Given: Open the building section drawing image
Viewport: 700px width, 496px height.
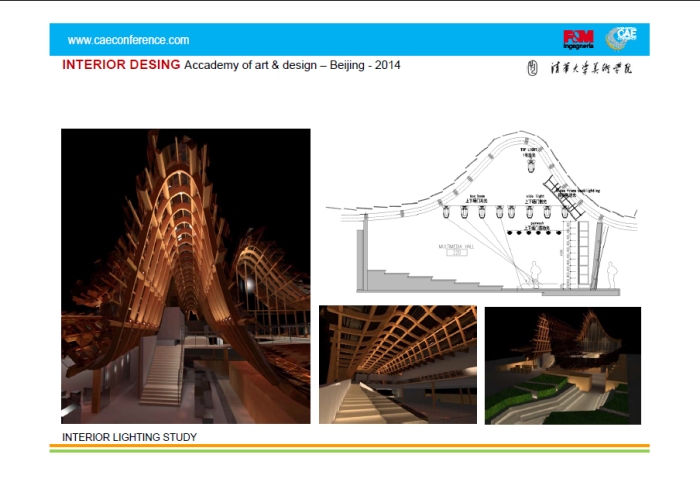Looking at the screenshot, I should (480, 215).
